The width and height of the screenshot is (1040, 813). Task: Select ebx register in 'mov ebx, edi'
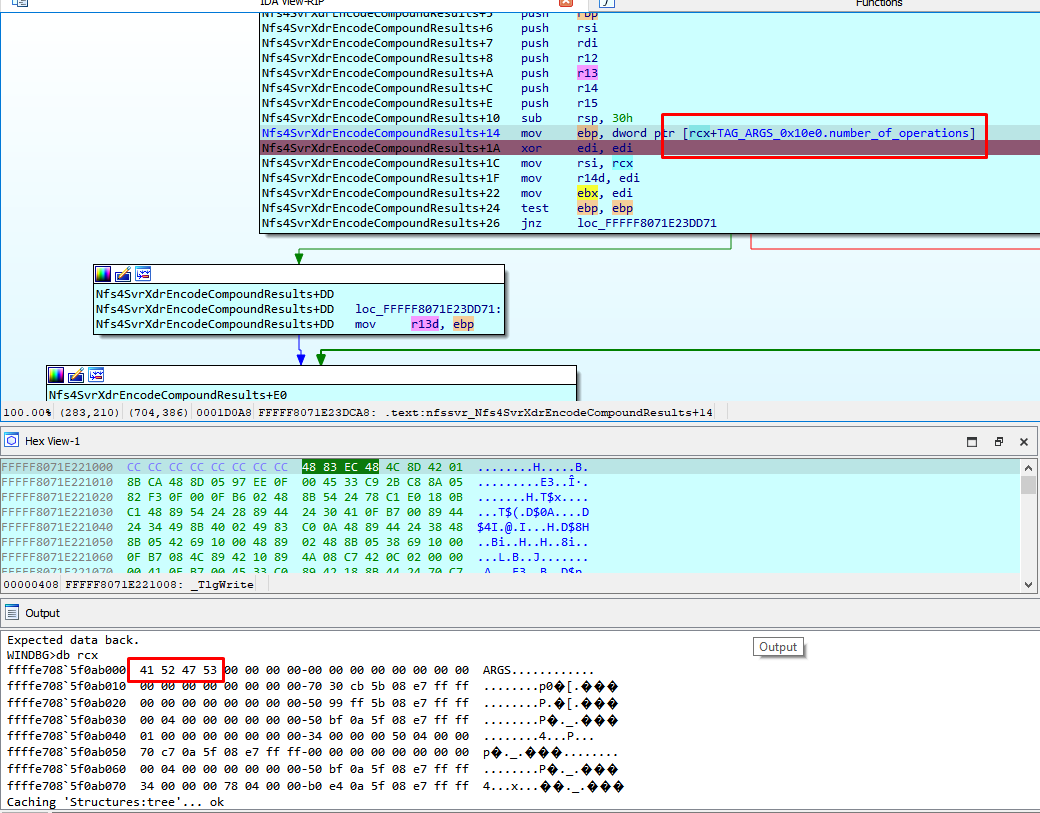point(587,193)
